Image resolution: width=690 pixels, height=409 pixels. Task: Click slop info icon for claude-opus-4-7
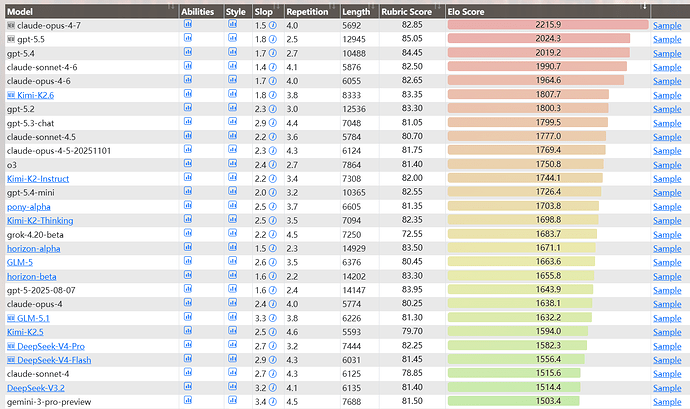point(273,26)
